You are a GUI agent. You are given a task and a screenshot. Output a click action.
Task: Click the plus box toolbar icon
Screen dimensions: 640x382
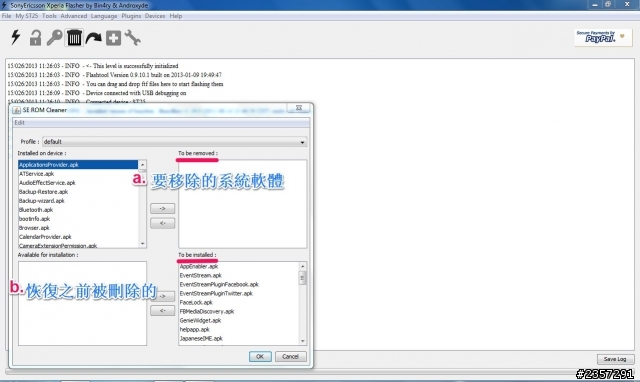[x=113, y=38]
